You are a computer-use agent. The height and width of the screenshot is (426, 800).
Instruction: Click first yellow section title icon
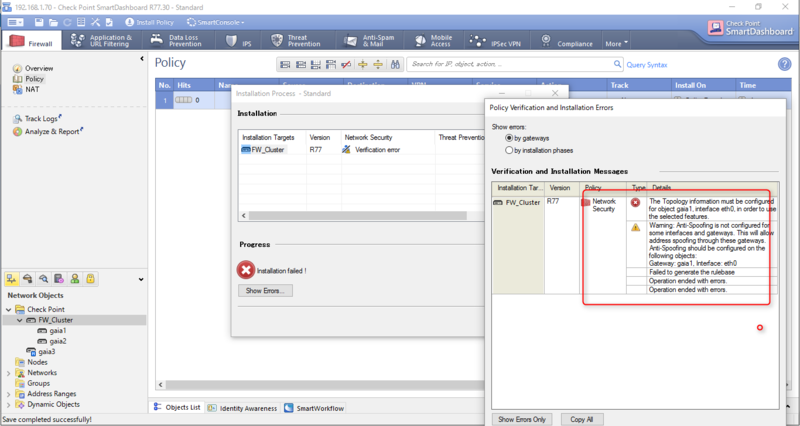point(363,64)
